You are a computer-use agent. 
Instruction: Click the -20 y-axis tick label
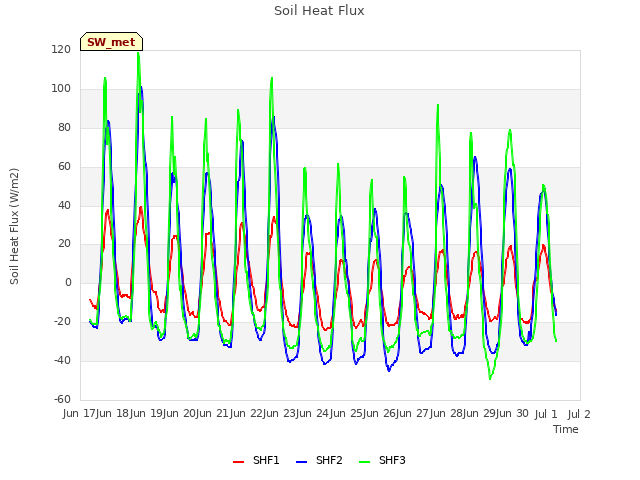coord(62,322)
